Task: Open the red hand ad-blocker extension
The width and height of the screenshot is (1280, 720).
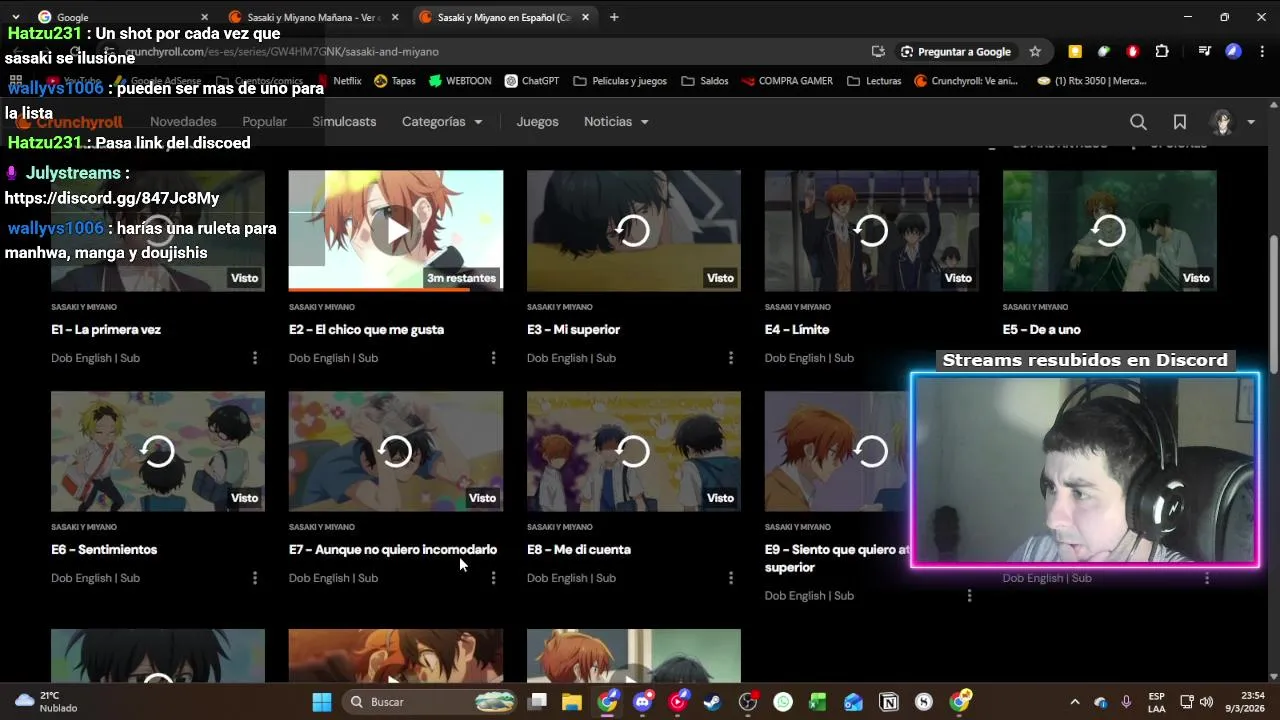Action: coord(1133,51)
